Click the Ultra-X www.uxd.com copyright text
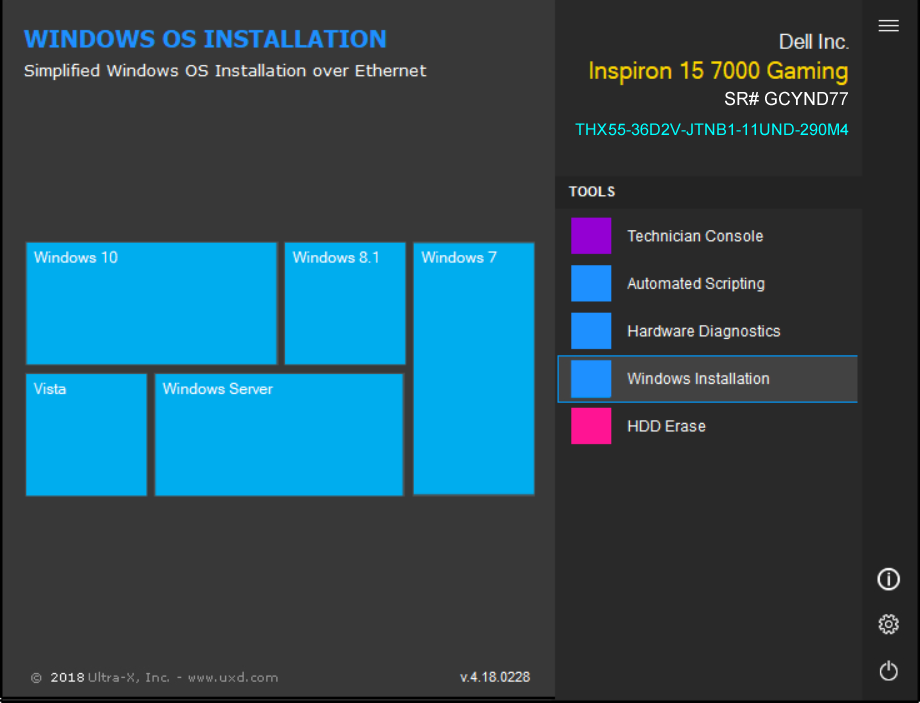This screenshot has height=703, width=920. [154, 677]
